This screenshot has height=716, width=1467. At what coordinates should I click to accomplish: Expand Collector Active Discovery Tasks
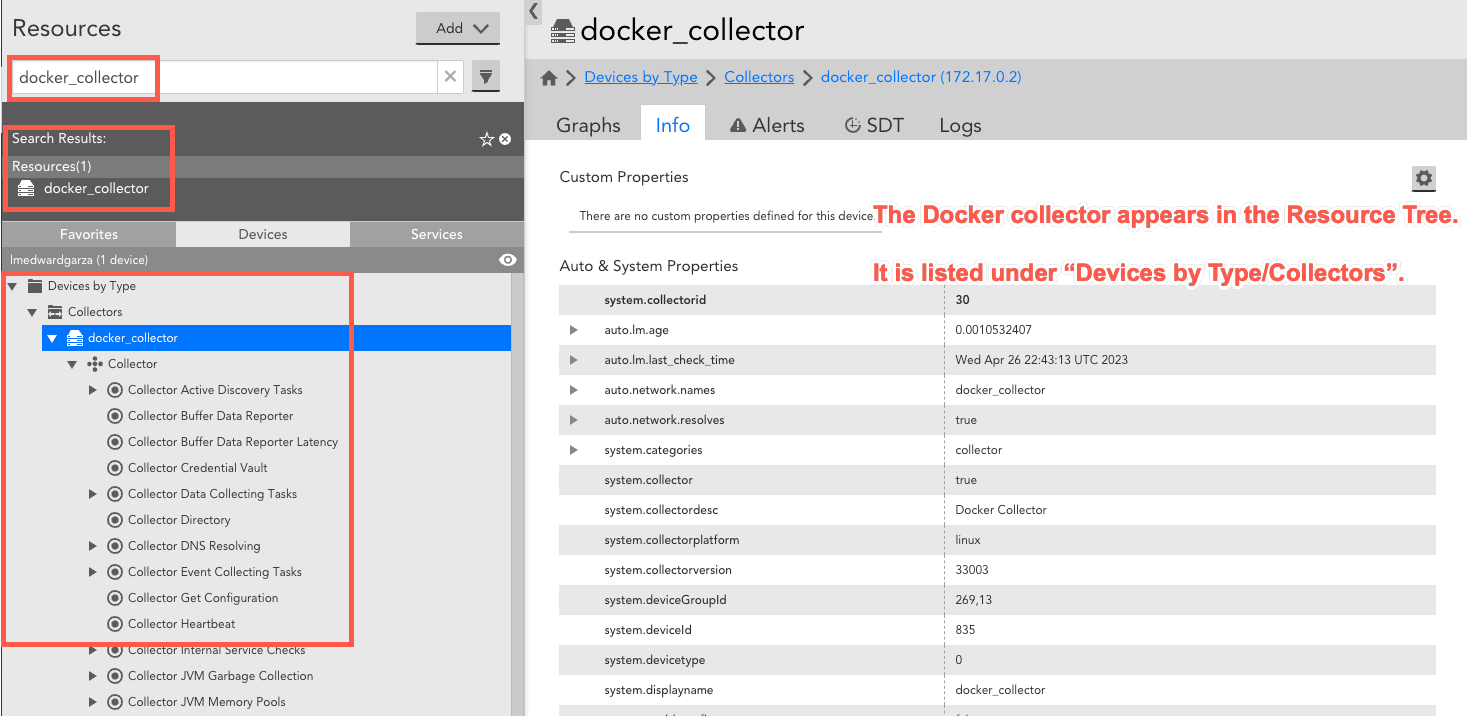(93, 390)
